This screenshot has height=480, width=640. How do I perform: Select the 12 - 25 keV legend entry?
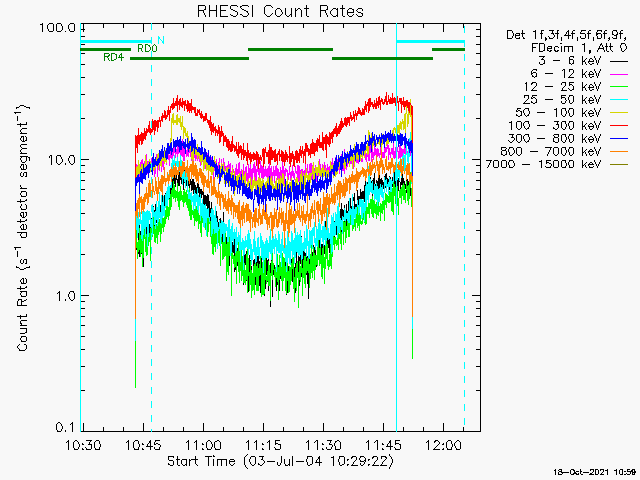pyautogui.click(x=576, y=87)
